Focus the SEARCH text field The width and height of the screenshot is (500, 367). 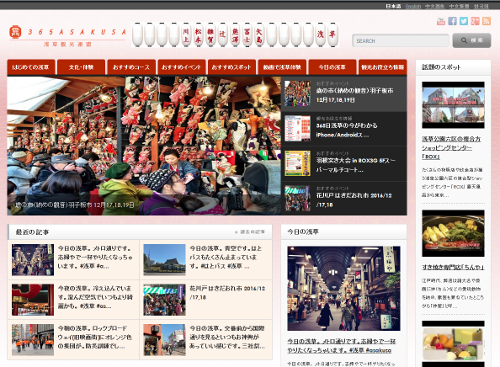(x=401, y=41)
